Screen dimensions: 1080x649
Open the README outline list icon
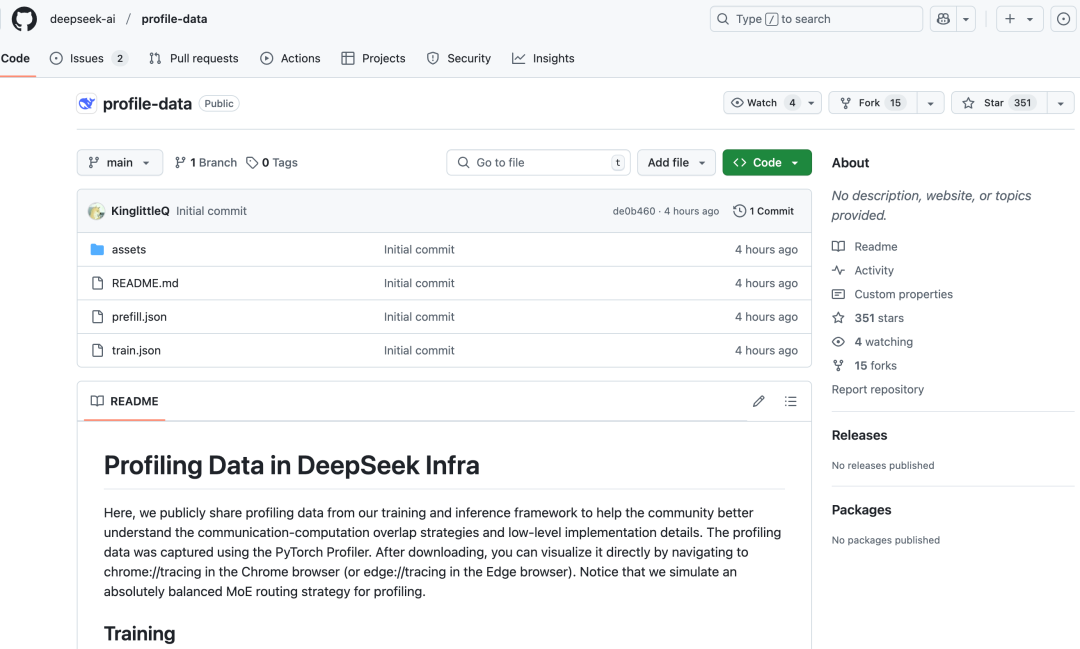pyautogui.click(x=790, y=401)
